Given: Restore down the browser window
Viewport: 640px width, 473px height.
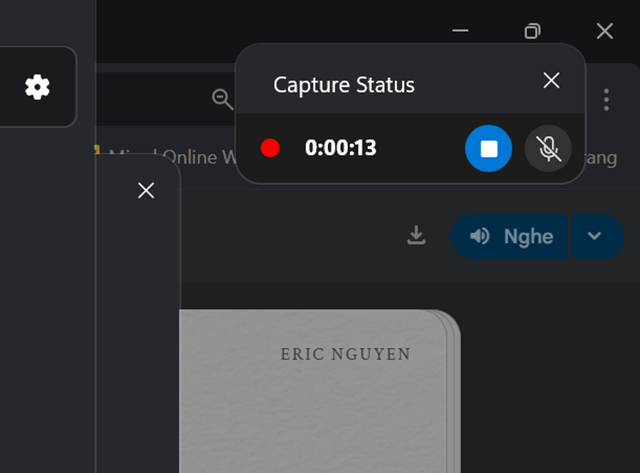Looking at the screenshot, I should (x=532, y=31).
